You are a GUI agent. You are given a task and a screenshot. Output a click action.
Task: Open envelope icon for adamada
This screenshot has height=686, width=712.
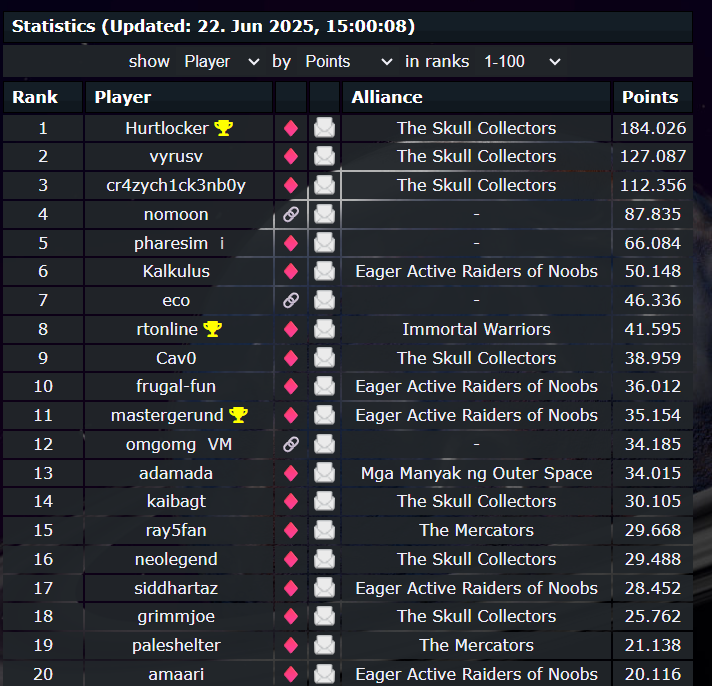[324, 473]
